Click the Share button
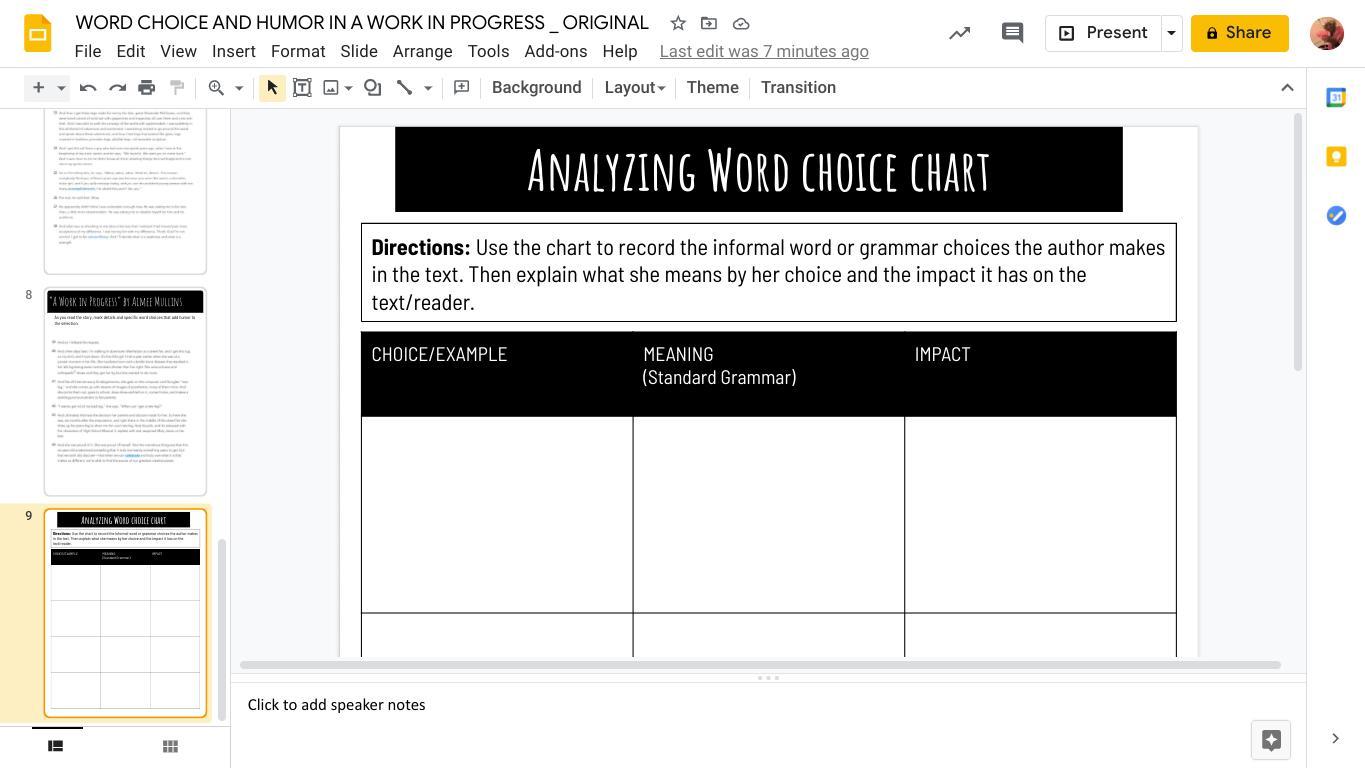The image size is (1365, 768). click(1239, 33)
